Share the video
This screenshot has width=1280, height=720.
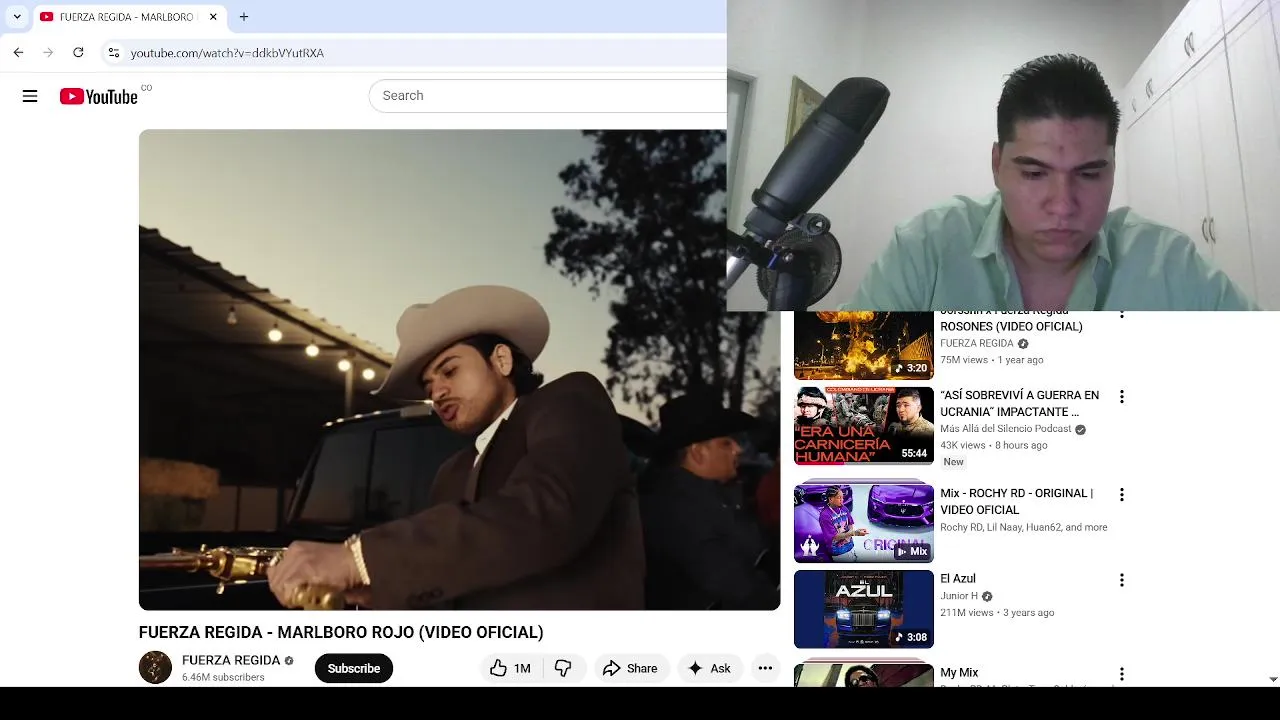click(x=630, y=668)
